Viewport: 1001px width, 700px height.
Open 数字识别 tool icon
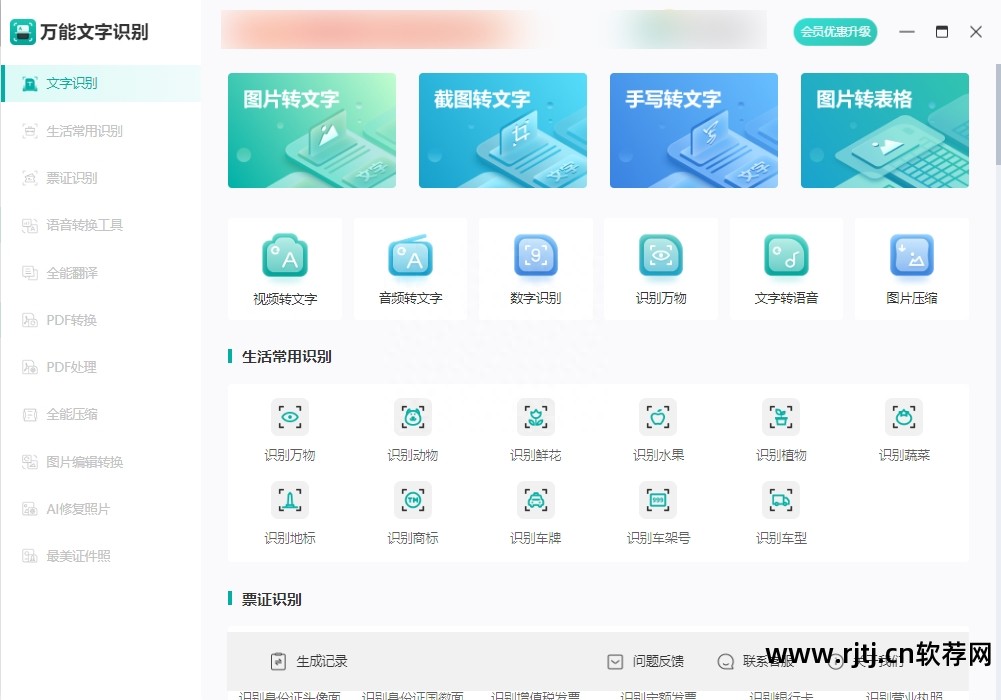(x=536, y=256)
